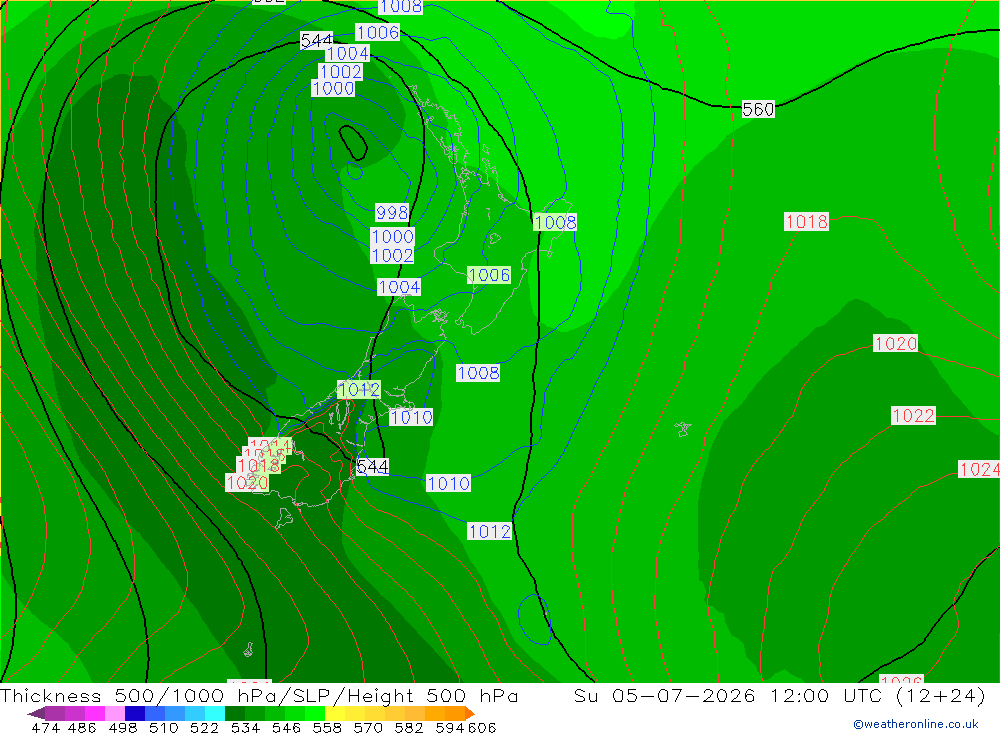Click the orange right arrow at the legend end
Screen dimensions: 1000x733
[470, 713]
